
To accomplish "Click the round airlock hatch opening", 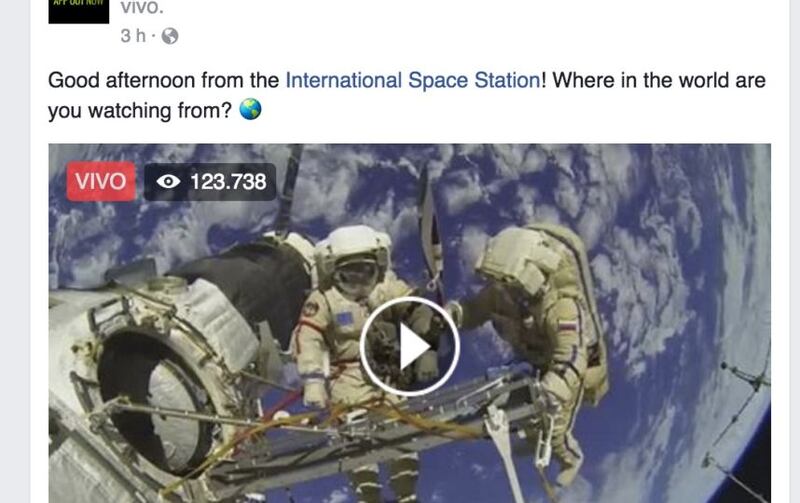I will pyautogui.click(x=153, y=403).
